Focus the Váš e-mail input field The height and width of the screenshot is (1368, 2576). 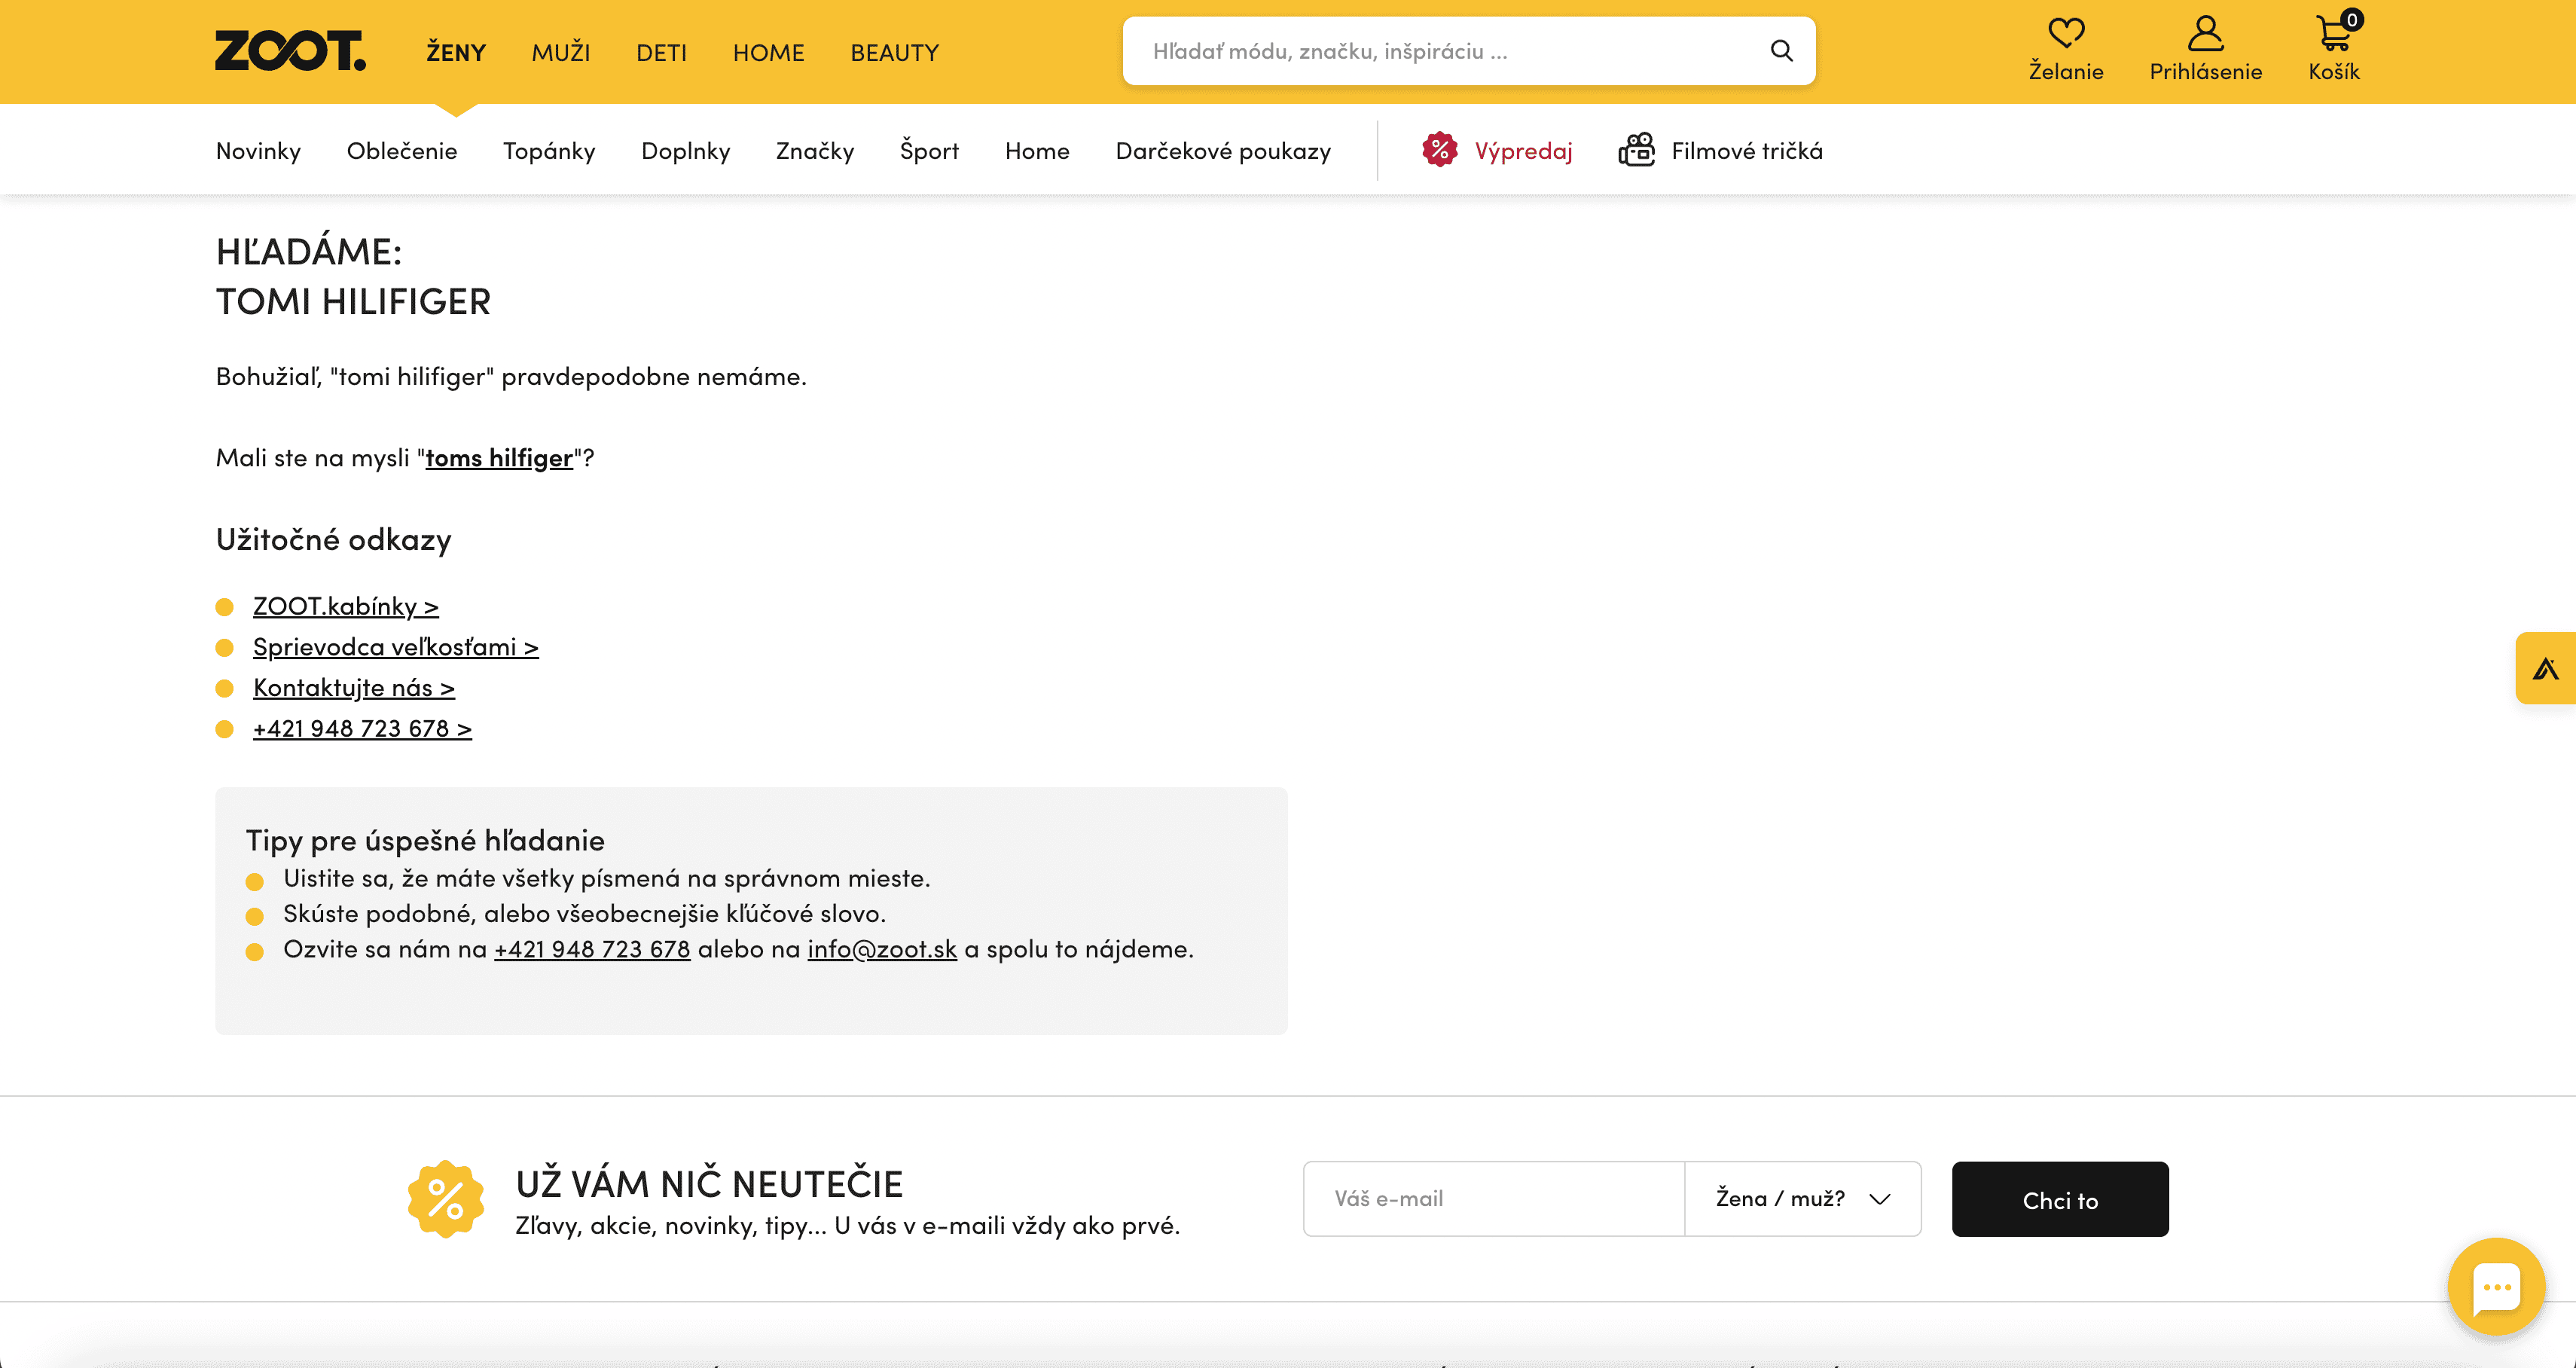pos(1493,1199)
